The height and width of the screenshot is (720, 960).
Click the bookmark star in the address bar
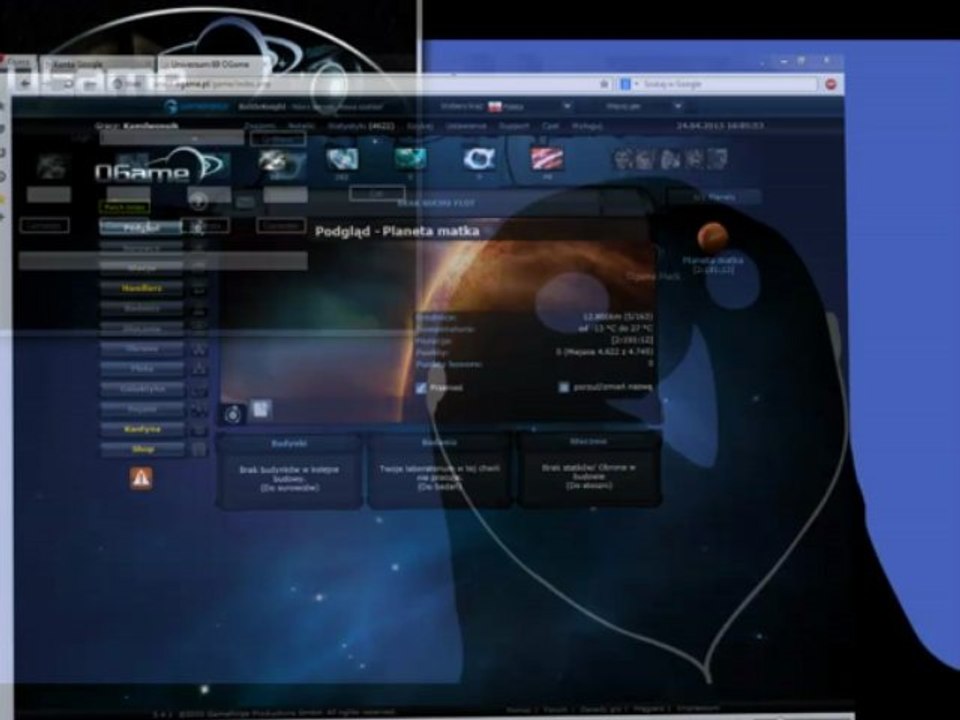[x=604, y=84]
